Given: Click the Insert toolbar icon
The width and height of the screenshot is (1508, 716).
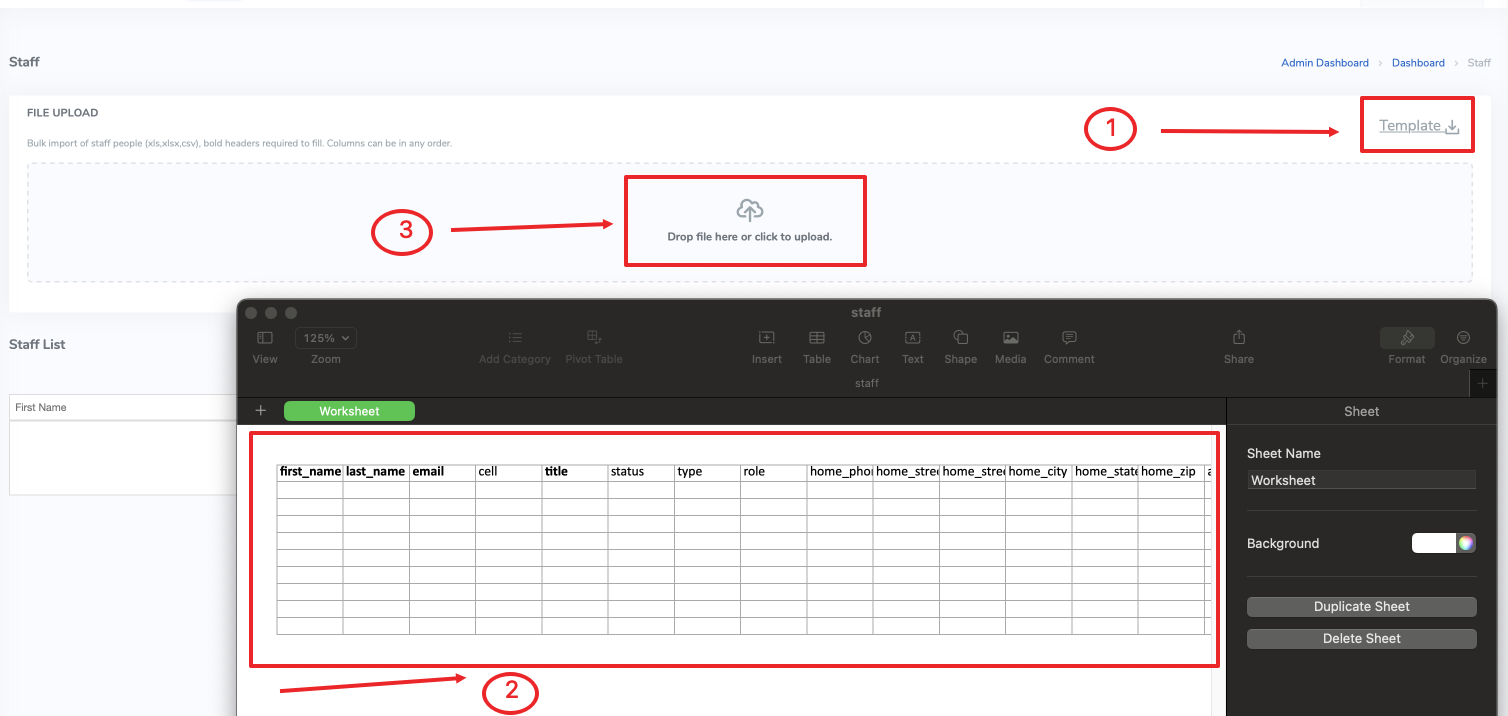Looking at the screenshot, I should [767, 339].
